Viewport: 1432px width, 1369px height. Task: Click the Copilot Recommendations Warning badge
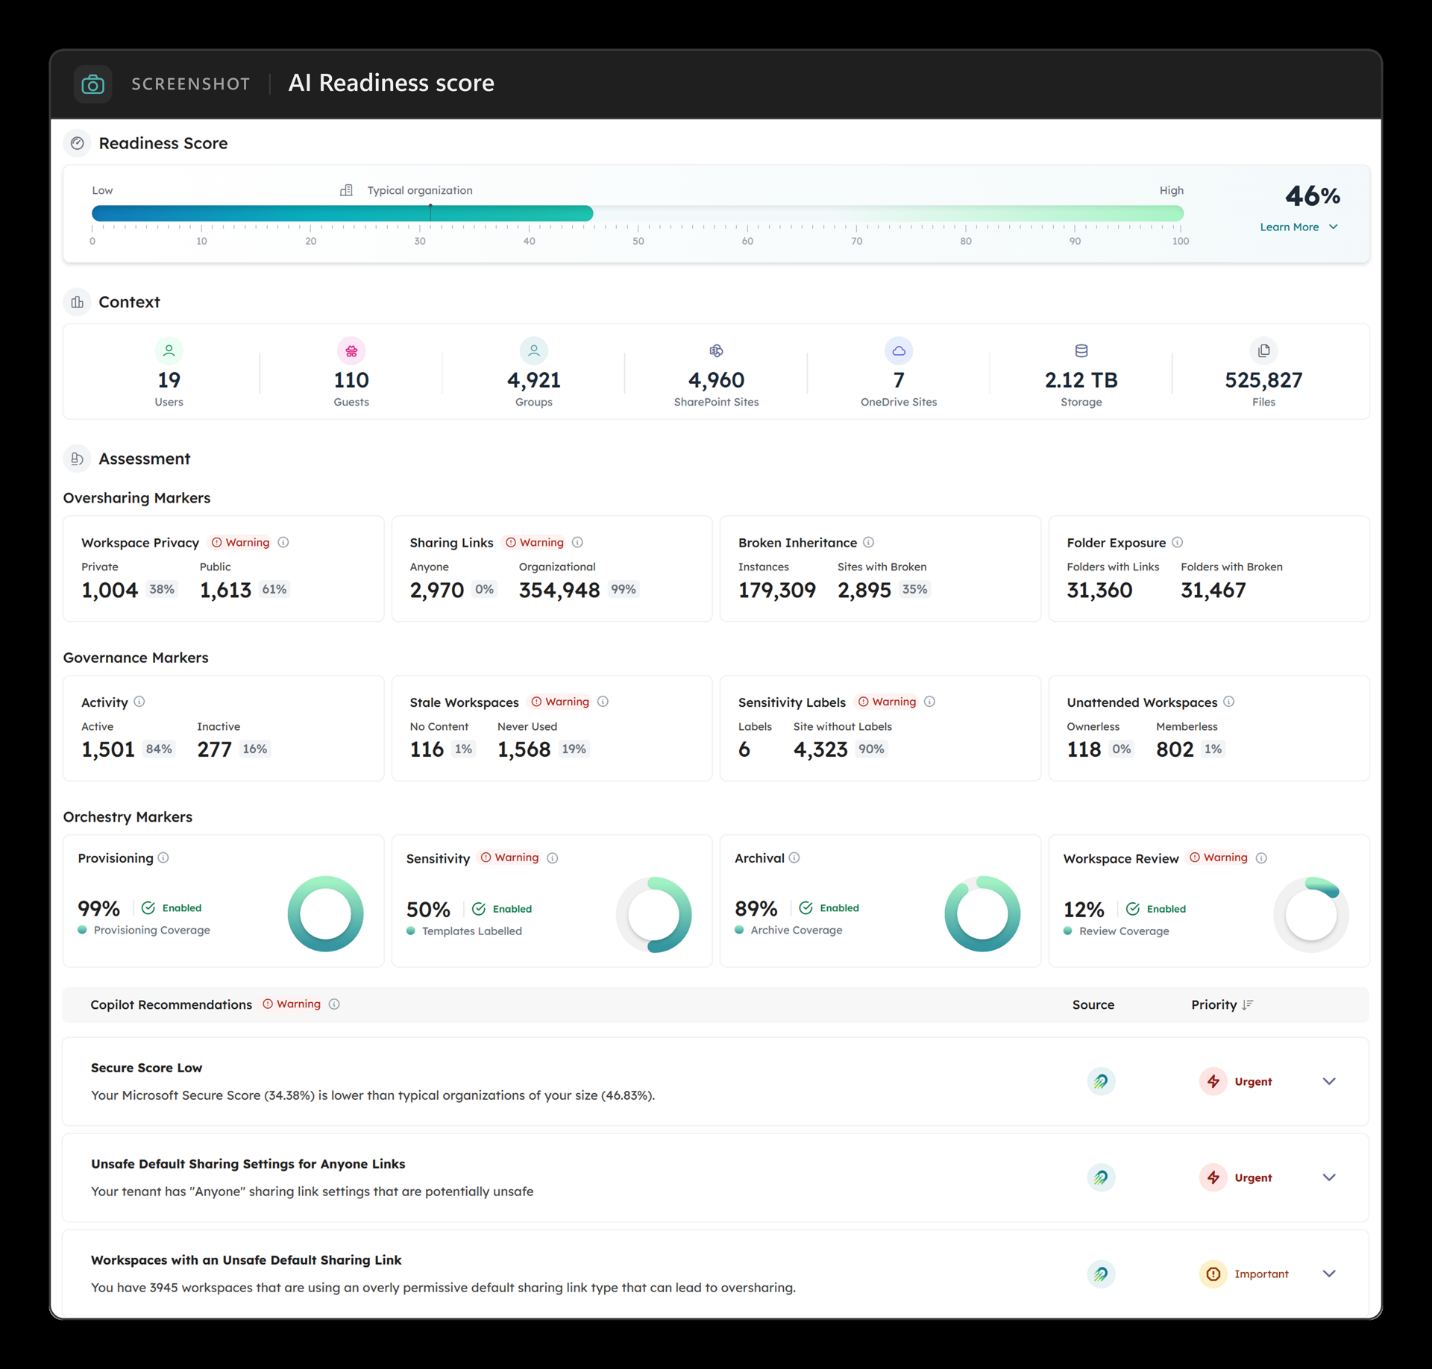292,1004
